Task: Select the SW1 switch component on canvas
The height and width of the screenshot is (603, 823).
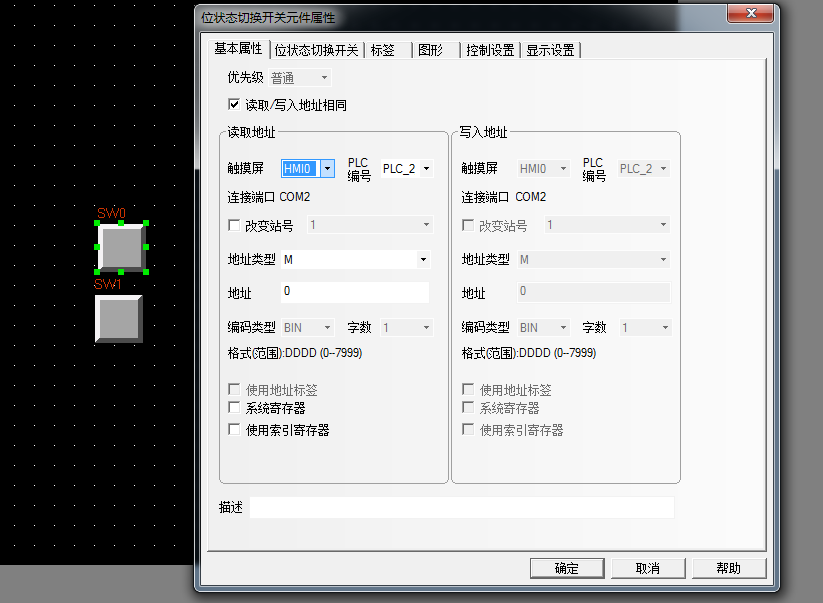Action: click(x=118, y=318)
